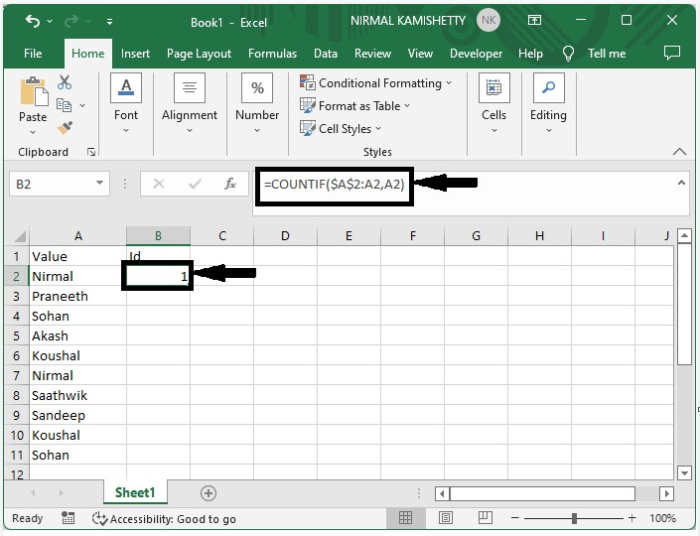Screen dimensions: 700x536
Task: Open the Name Box dropdown arrow
Action: pyautogui.click(x=100, y=183)
